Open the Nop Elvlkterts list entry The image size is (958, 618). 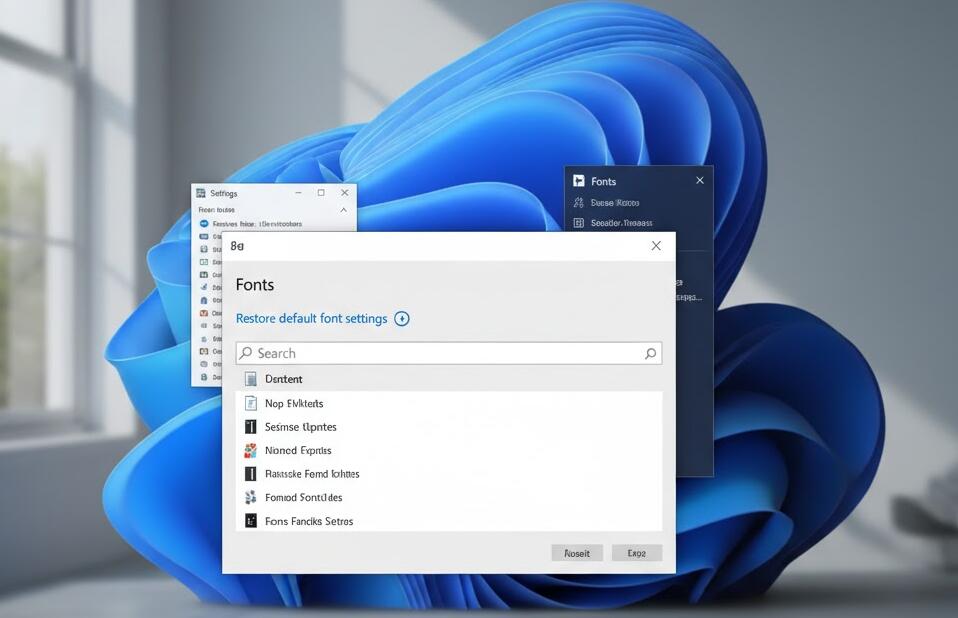pos(294,404)
